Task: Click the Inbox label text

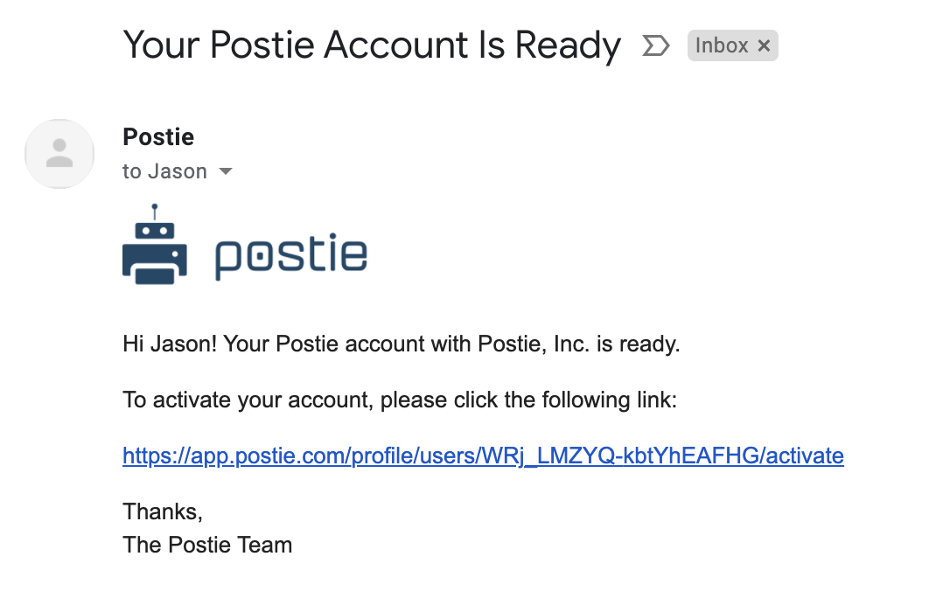Action: point(721,46)
